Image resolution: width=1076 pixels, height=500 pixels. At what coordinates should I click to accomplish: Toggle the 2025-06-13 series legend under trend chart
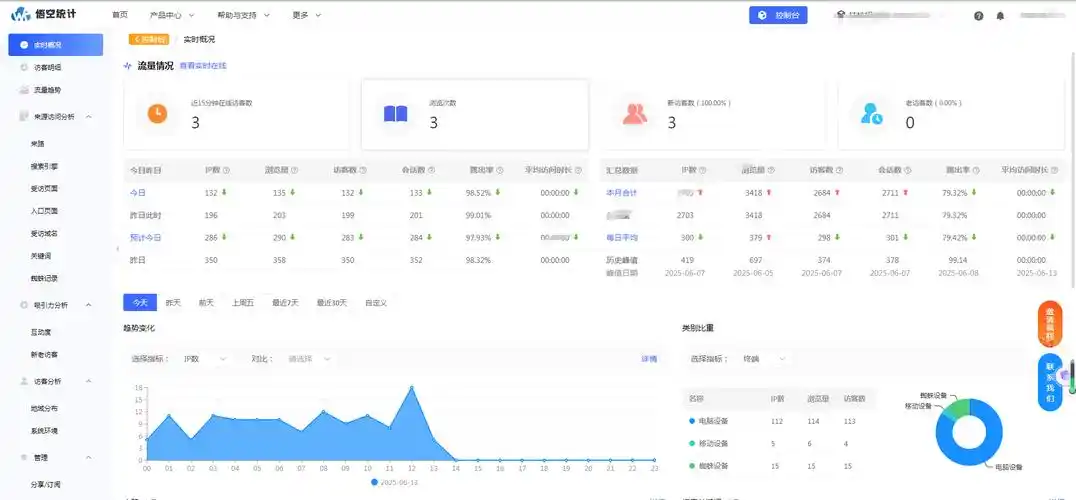395,482
